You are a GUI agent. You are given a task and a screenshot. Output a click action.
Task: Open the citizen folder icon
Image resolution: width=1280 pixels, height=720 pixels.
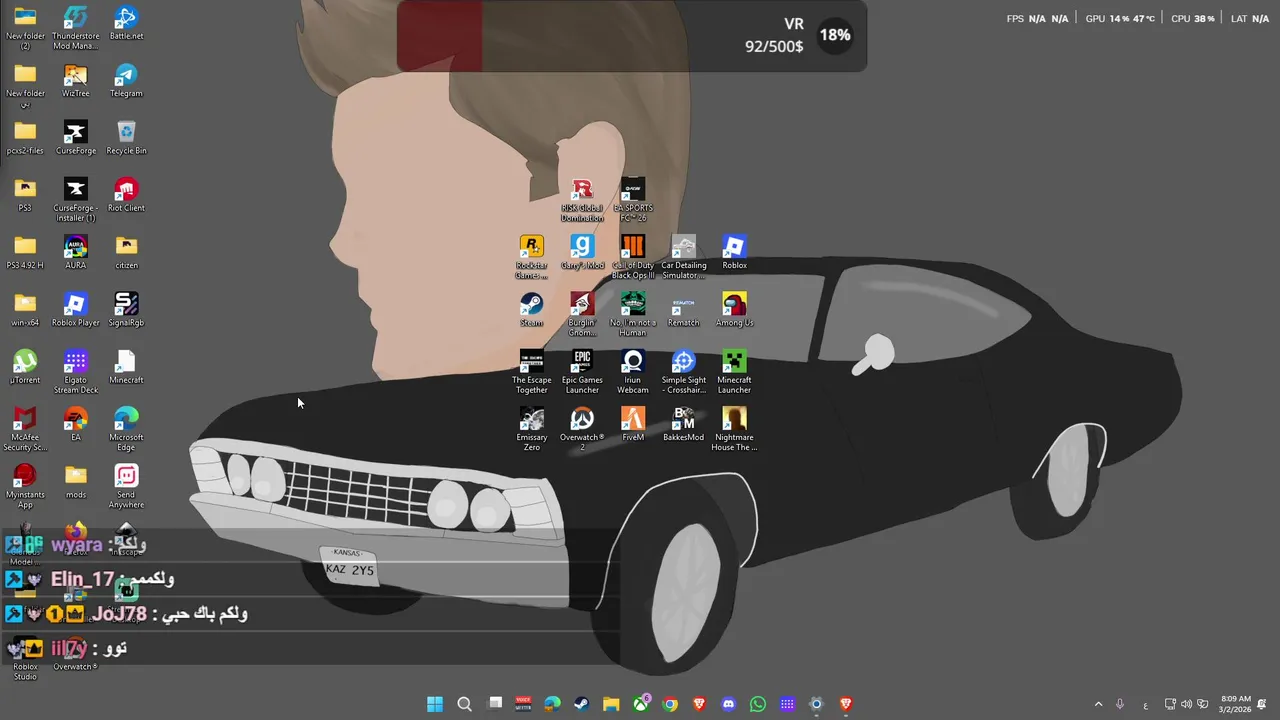point(126,252)
